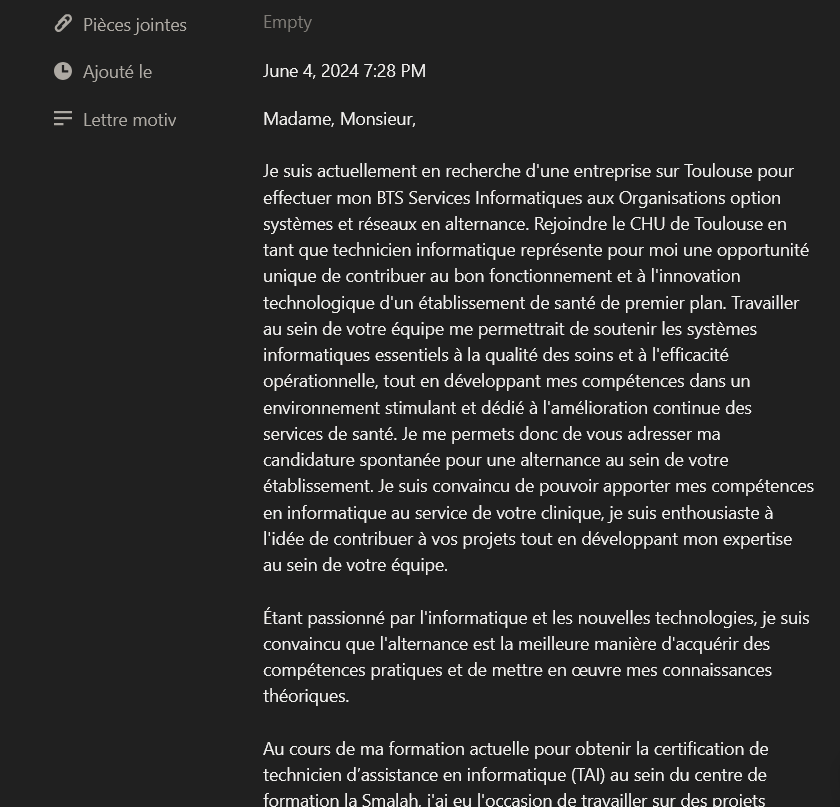Viewport: 840px width, 807px height.
Task: Click the clock icon beside Ajouté le
Action: click(x=62, y=71)
